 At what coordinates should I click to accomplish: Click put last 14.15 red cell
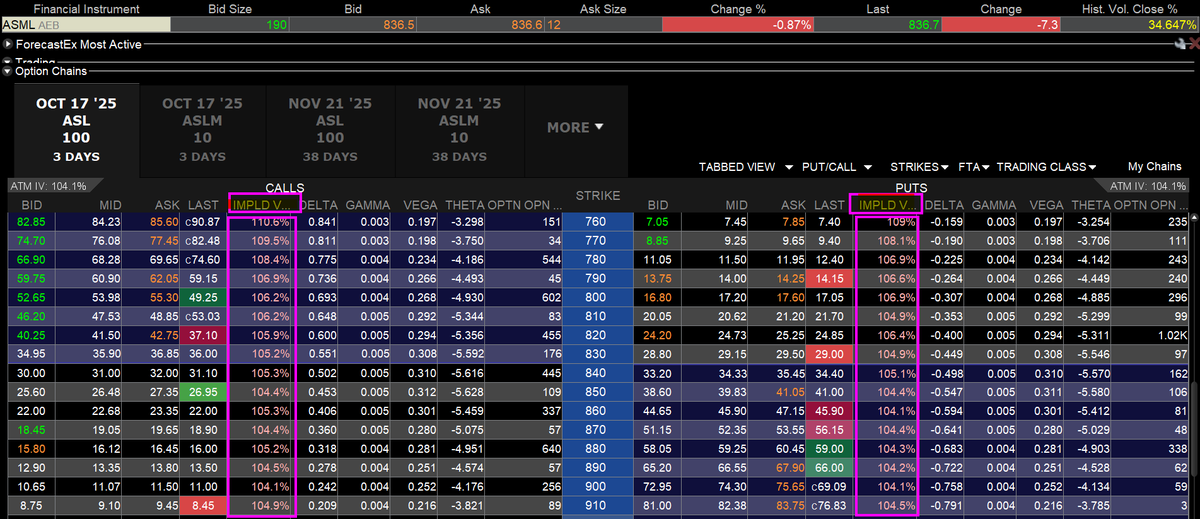[x=829, y=278]
